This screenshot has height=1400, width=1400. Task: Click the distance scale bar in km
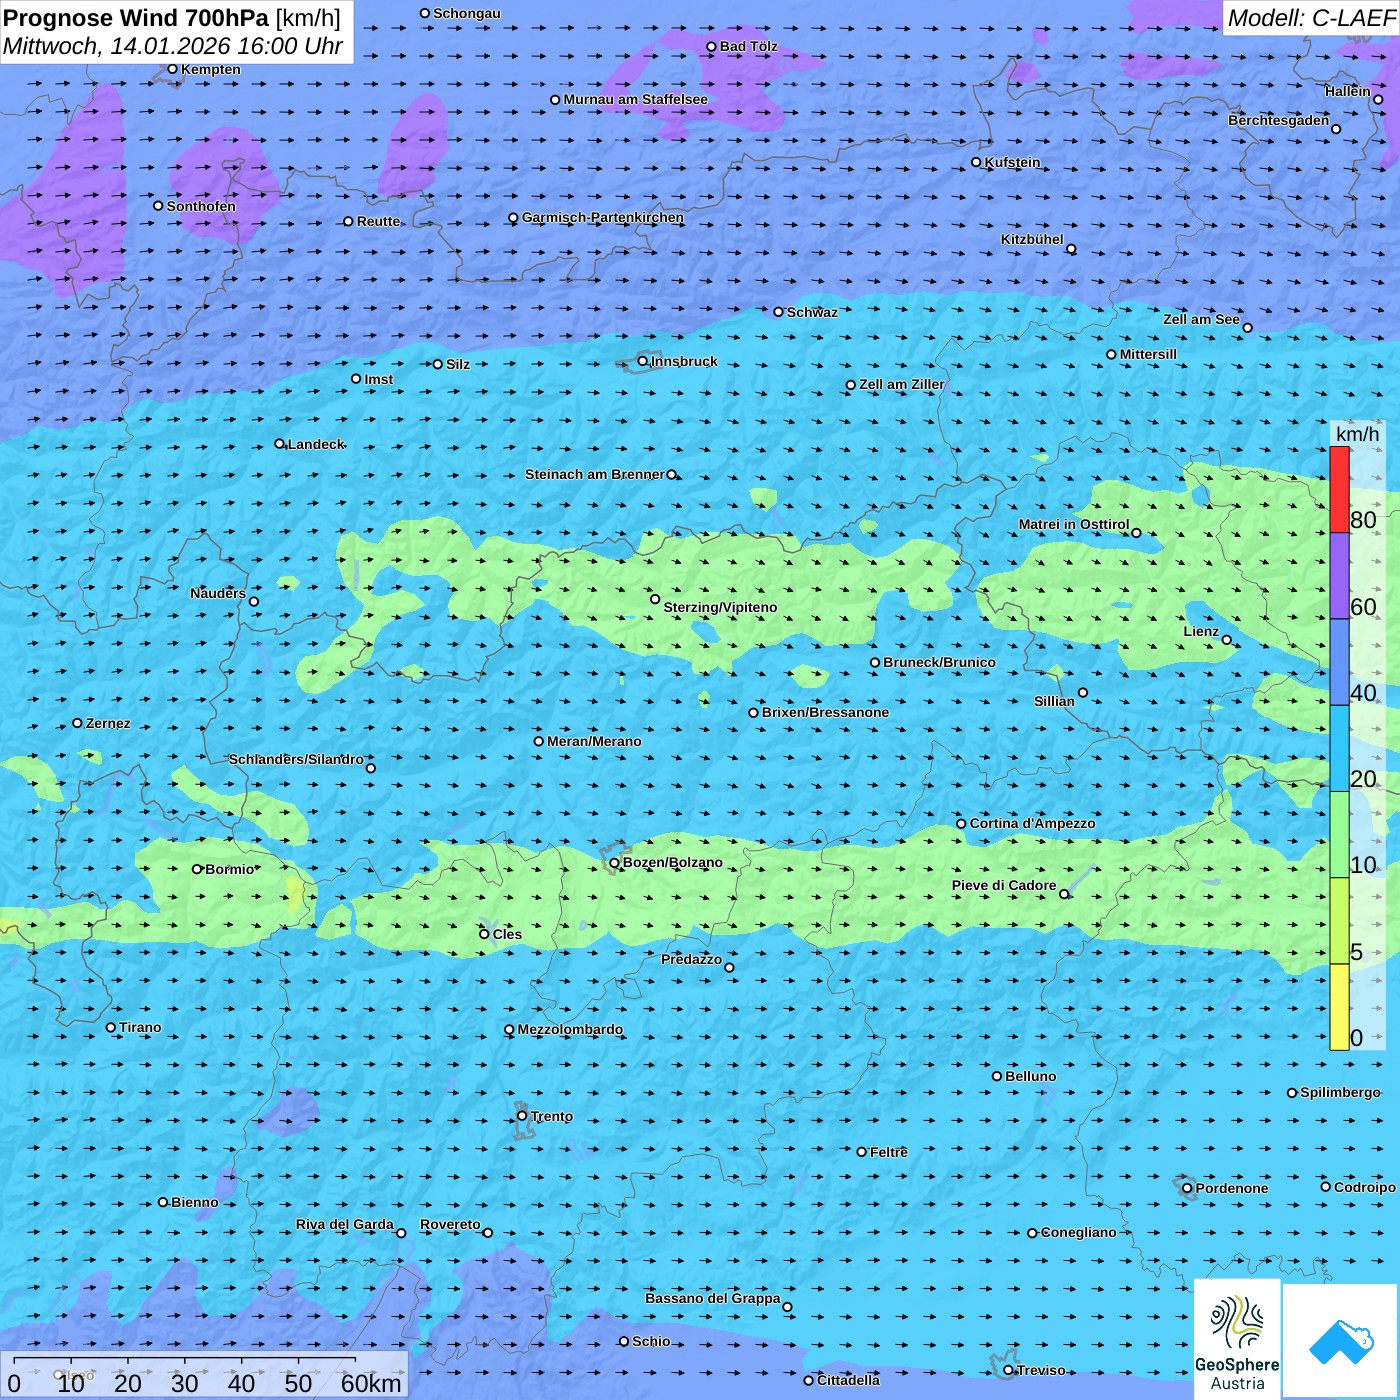pos(205,1375)
